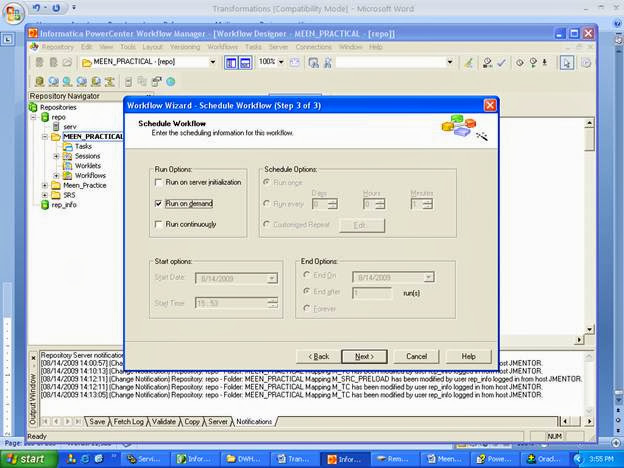This screenshot has width=624, height=468.
Task: Click the Minutes spinner for Run every
Action: click(x=428, y=204)
